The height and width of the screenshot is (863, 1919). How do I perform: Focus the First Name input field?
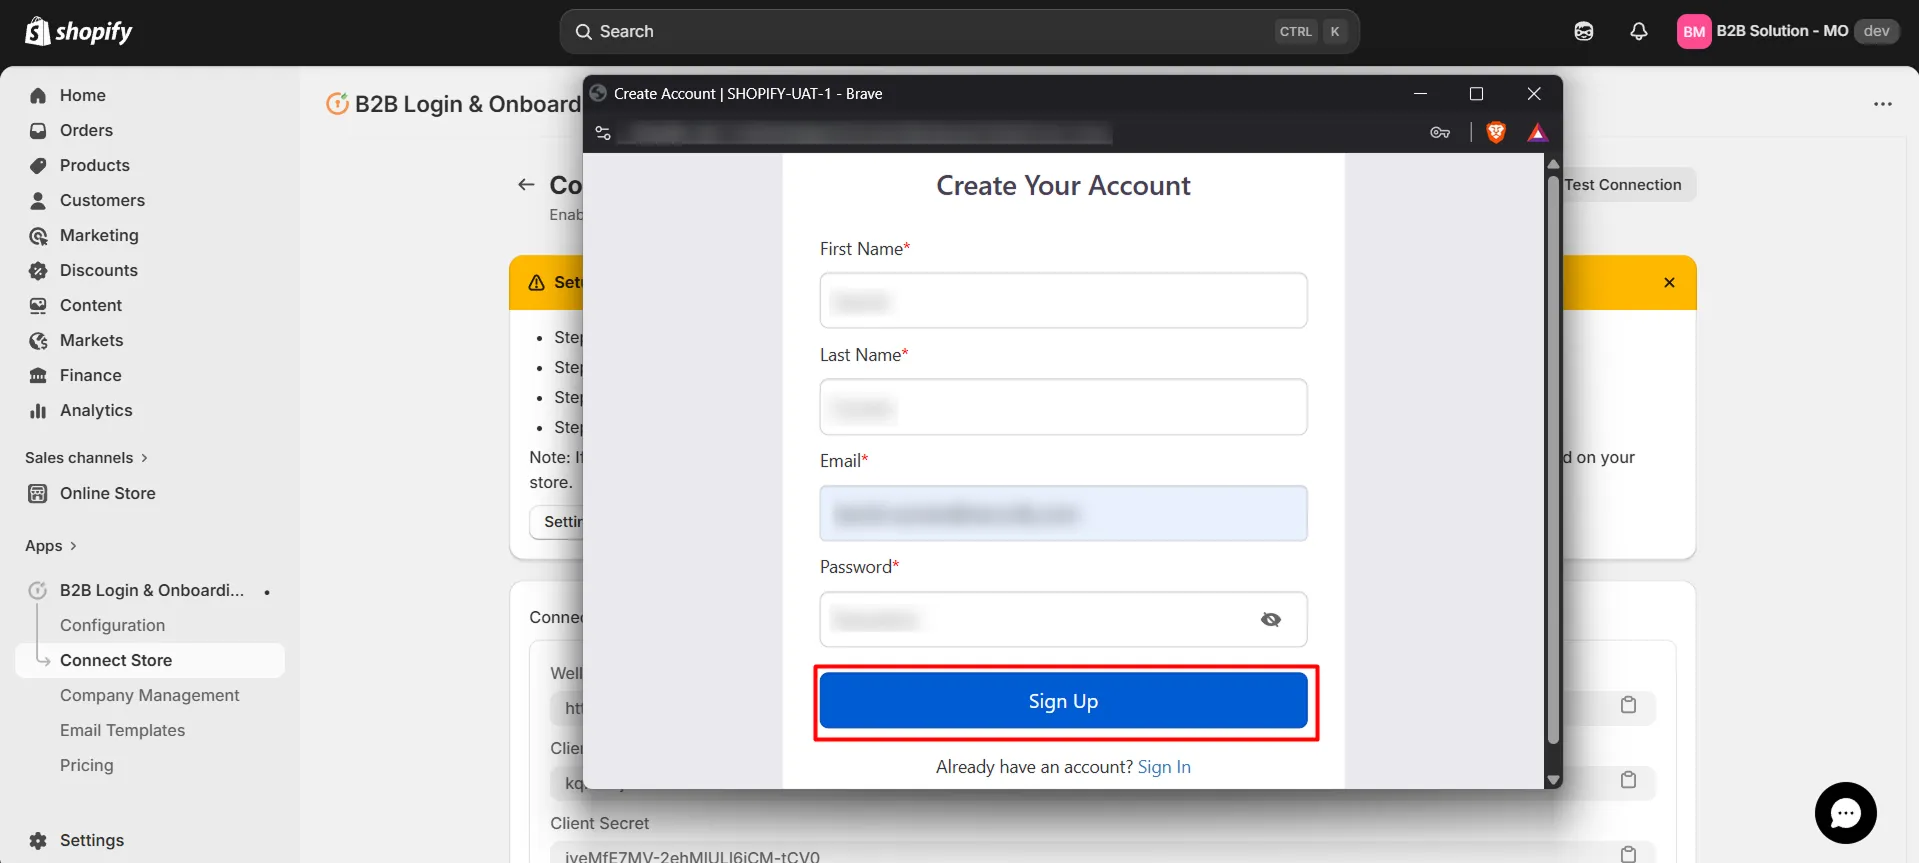point(1063,301)
